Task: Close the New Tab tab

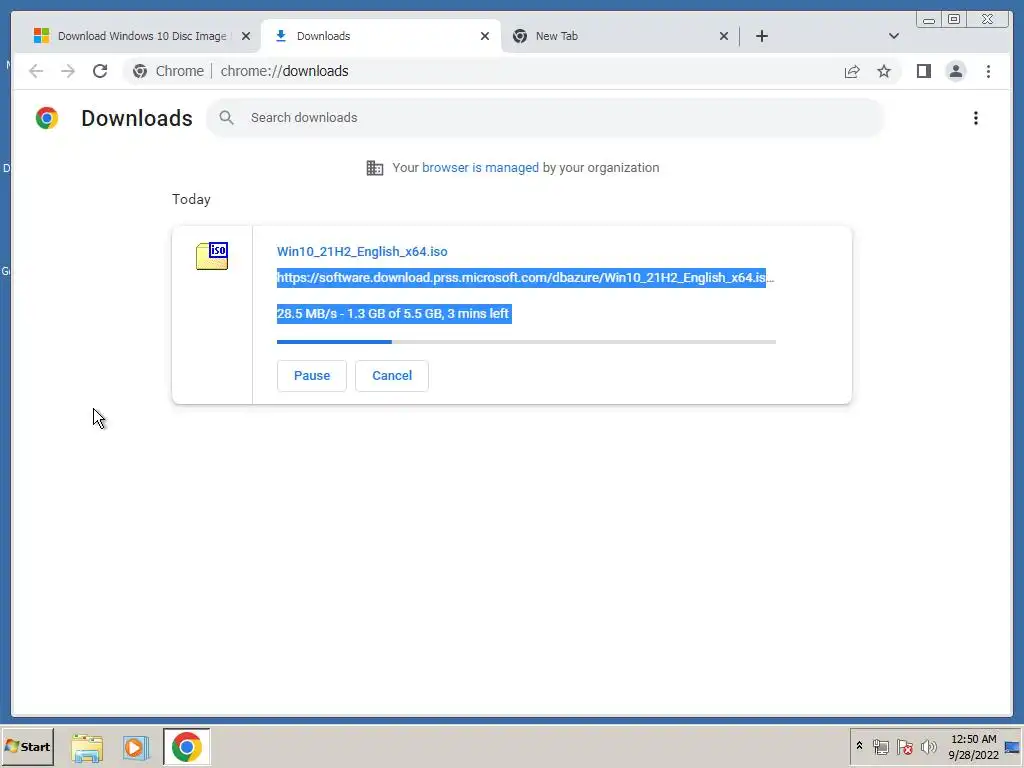Action: [724, 36]
